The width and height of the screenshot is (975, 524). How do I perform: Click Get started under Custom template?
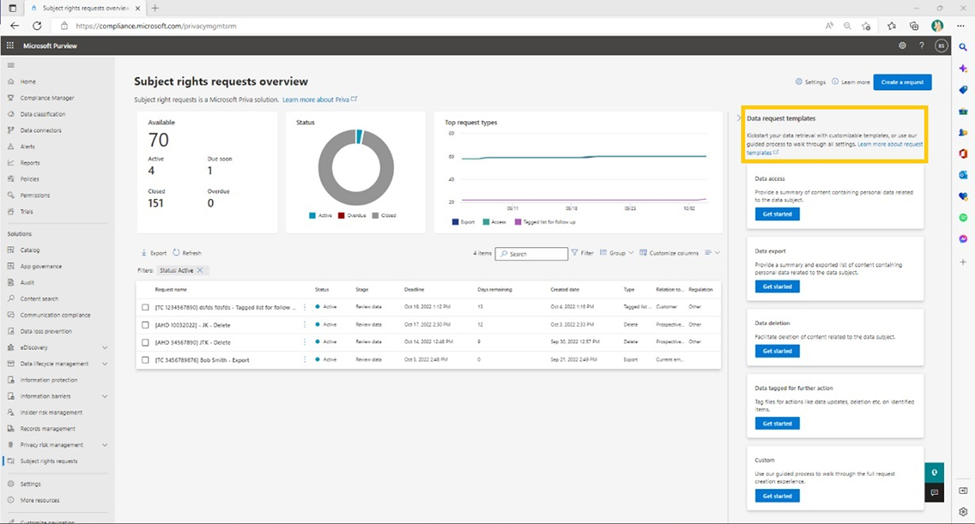[x=777, y=496]
